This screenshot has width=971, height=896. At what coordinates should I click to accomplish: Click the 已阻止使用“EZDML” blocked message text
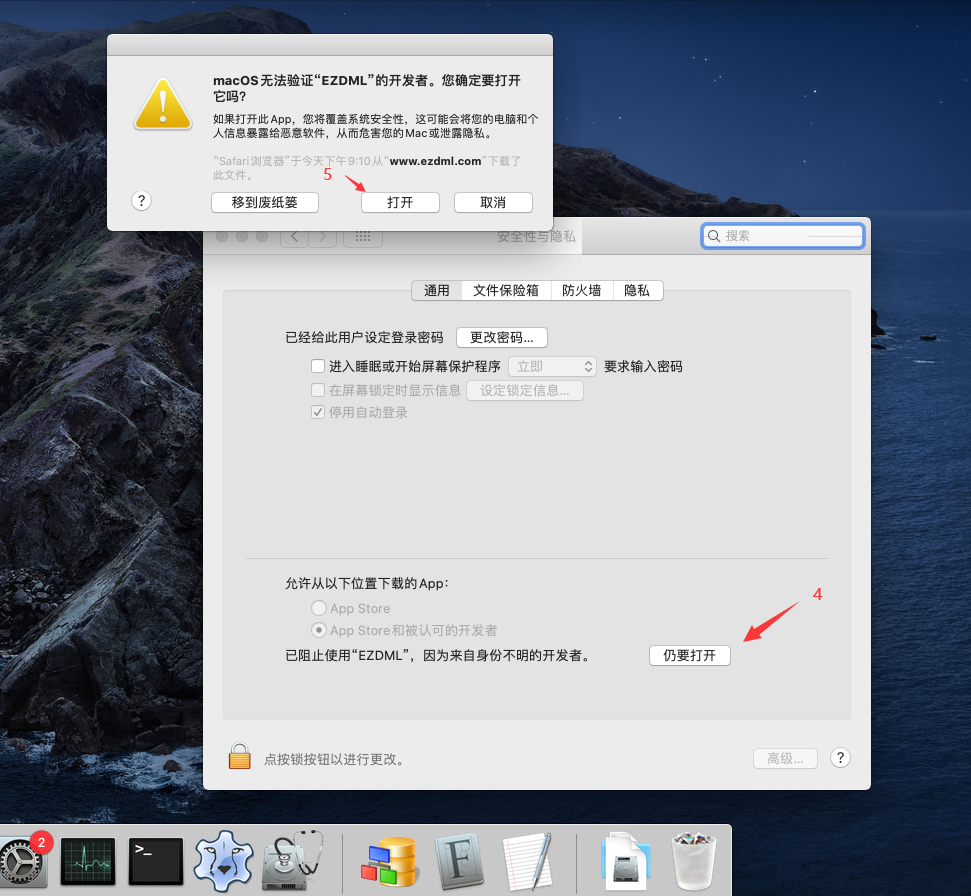[x=437, y=655]
